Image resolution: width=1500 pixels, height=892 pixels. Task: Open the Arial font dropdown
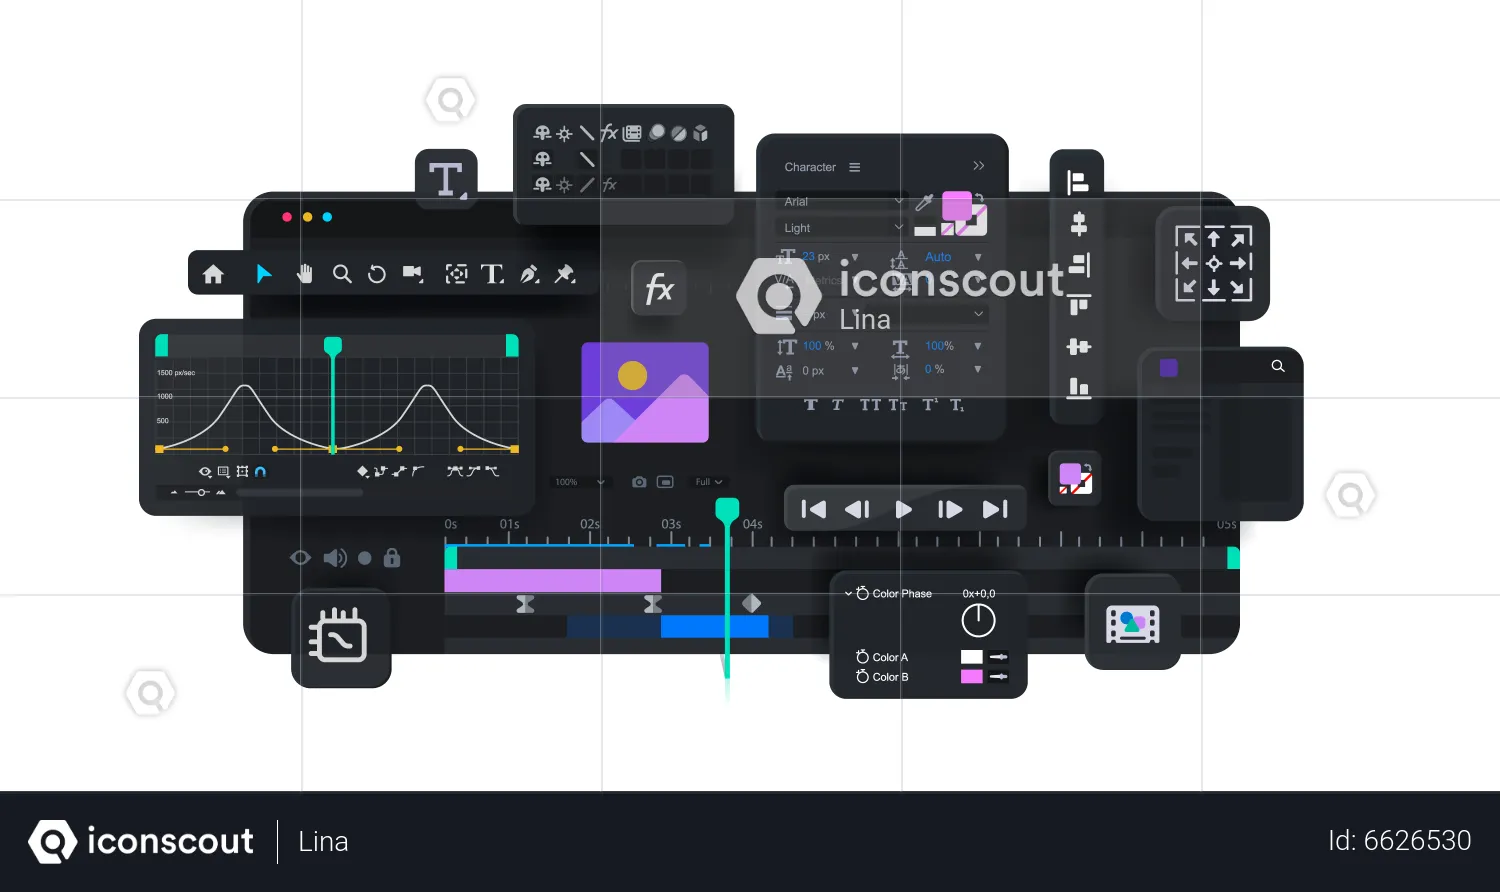coord(842,201)
